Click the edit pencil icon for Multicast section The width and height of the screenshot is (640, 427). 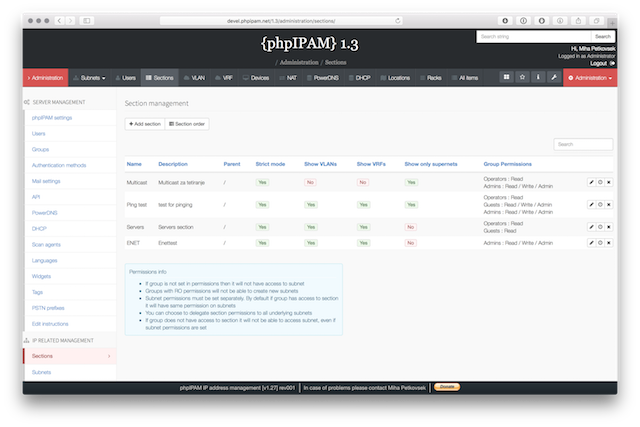click(x=591, y=182)
